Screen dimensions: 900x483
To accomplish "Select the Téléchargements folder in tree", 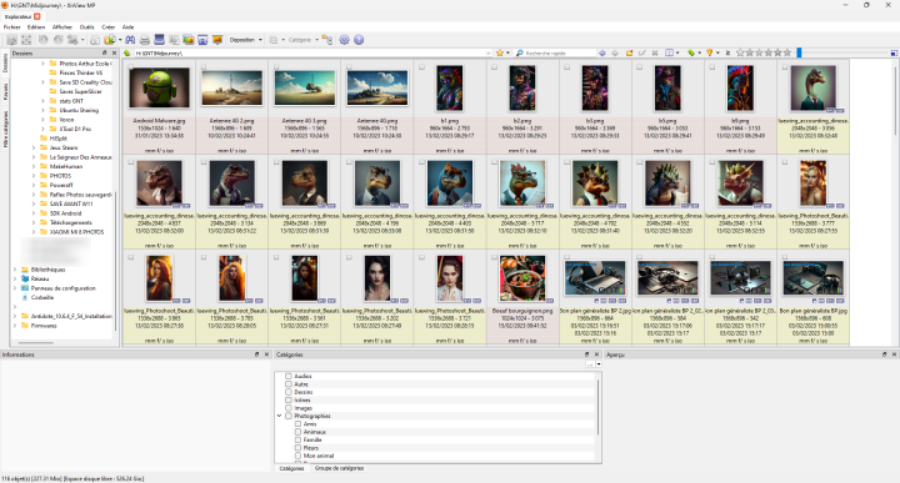I will [x=70, y=222].
